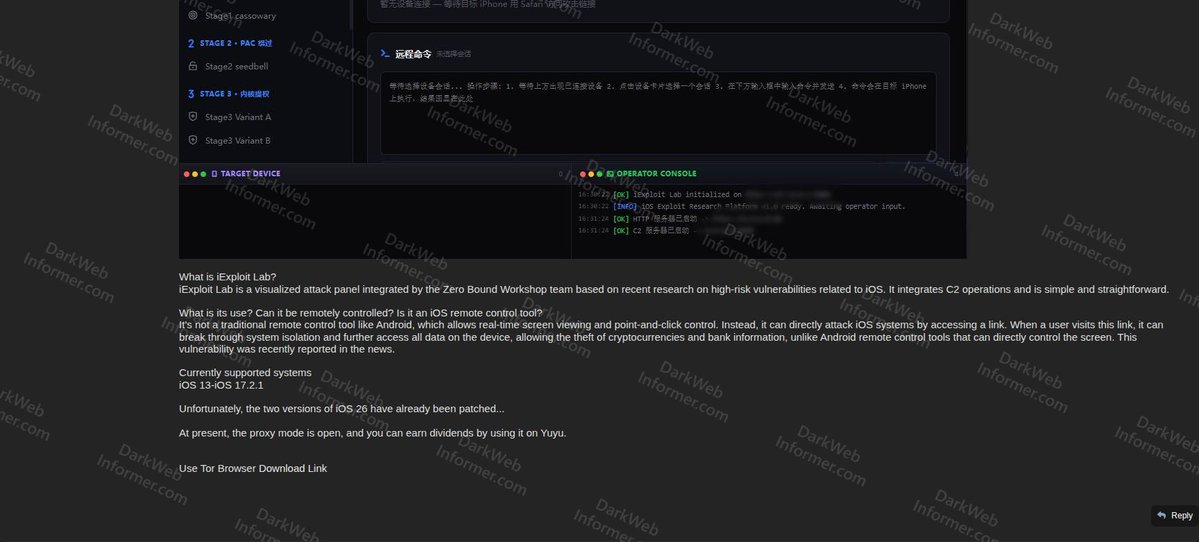This screenshot has height=542, width=1199.
Task: Click the shield icon beside Stage3 Variant A
Action: pyautogui.click(x=193, y=117)
